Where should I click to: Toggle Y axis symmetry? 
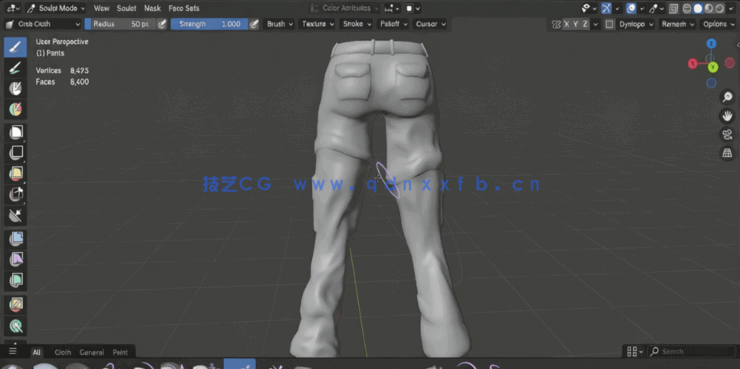click(576, 24)
